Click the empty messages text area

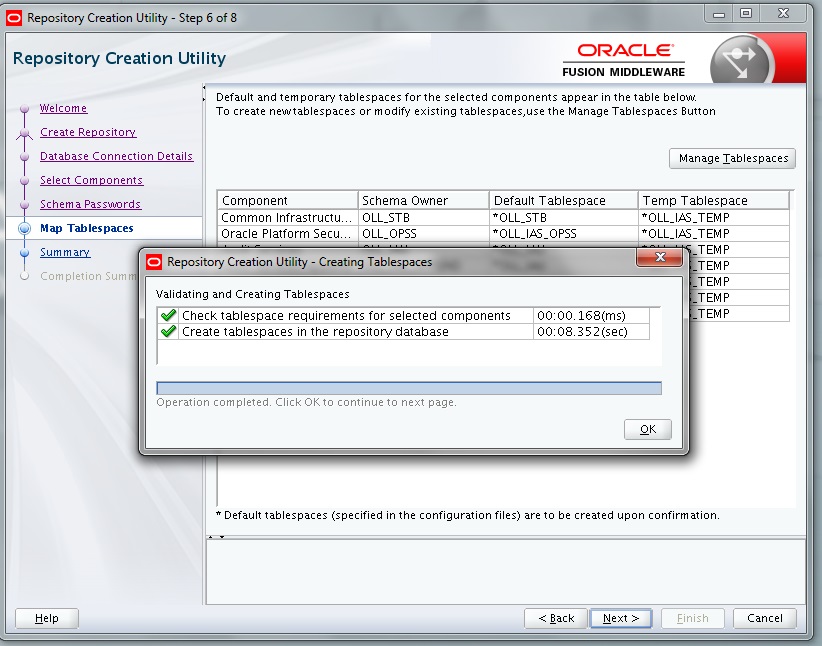click(505, 572)
